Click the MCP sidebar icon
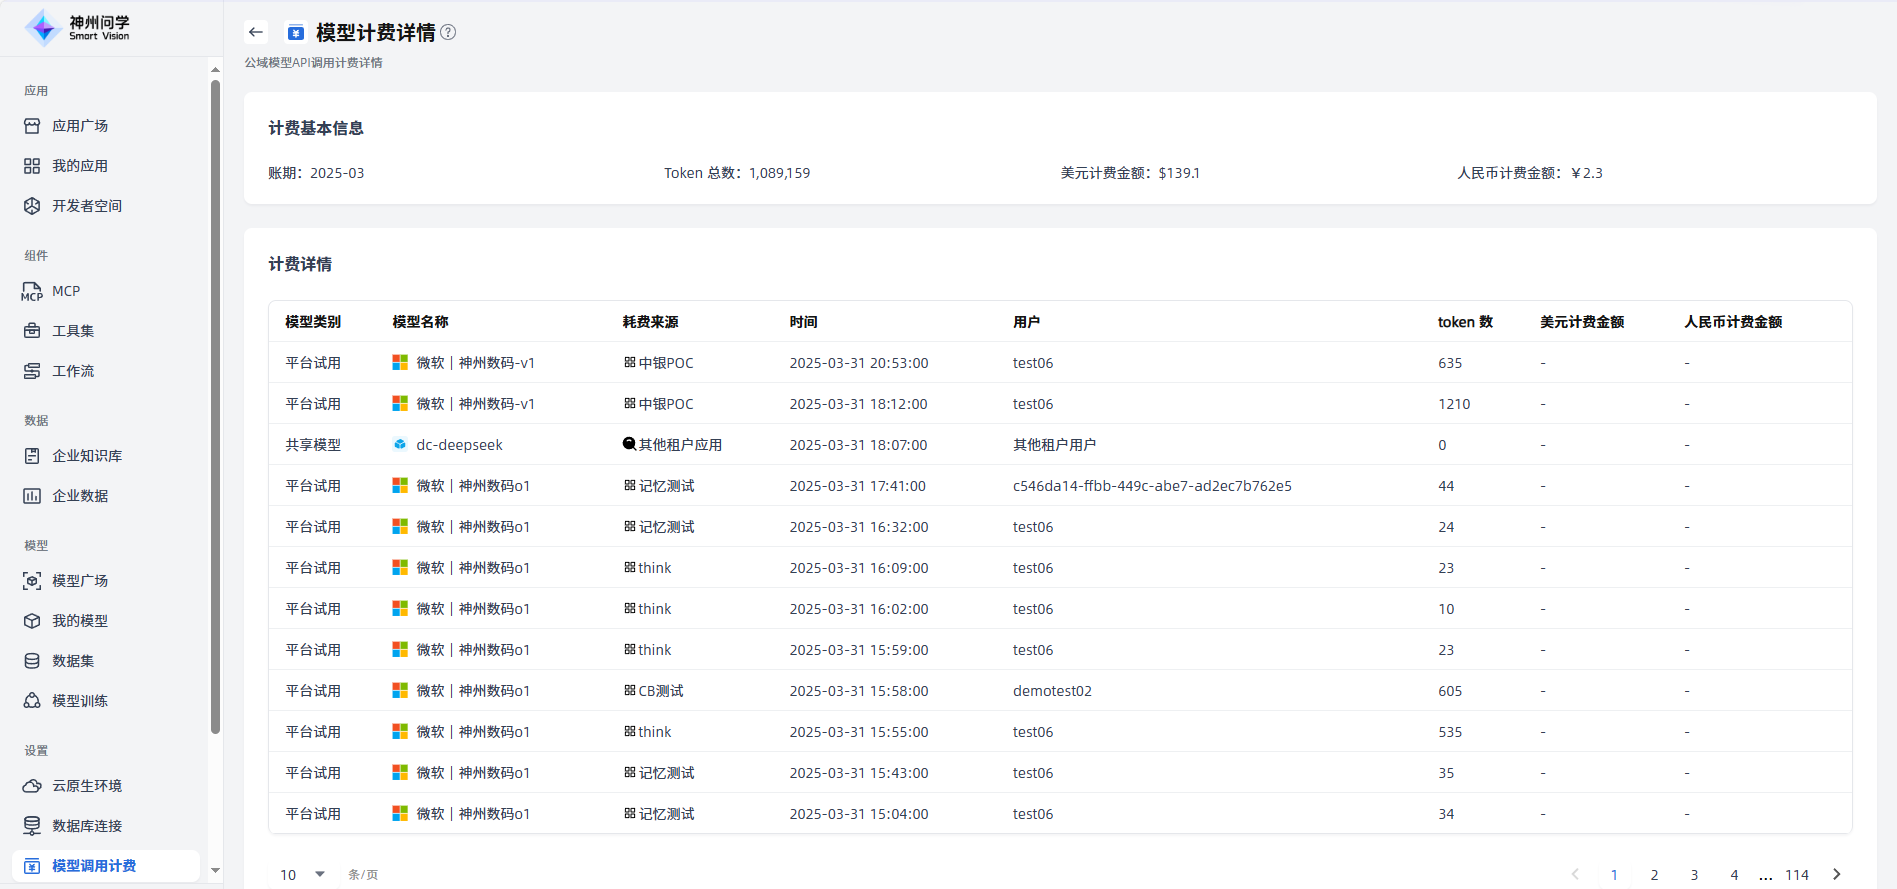Image resolution: width=1897 pixels, height=889 pixels. 32,291
